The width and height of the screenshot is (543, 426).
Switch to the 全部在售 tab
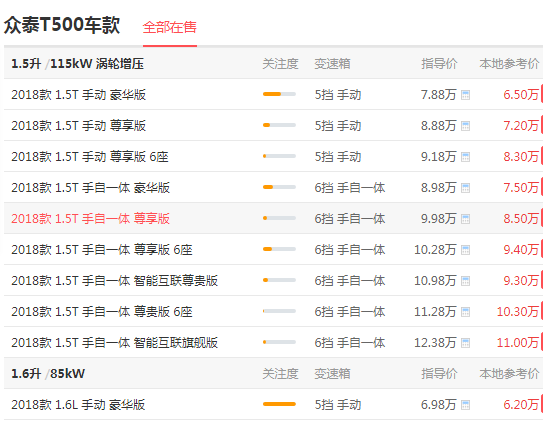click(x=170, y=27)
